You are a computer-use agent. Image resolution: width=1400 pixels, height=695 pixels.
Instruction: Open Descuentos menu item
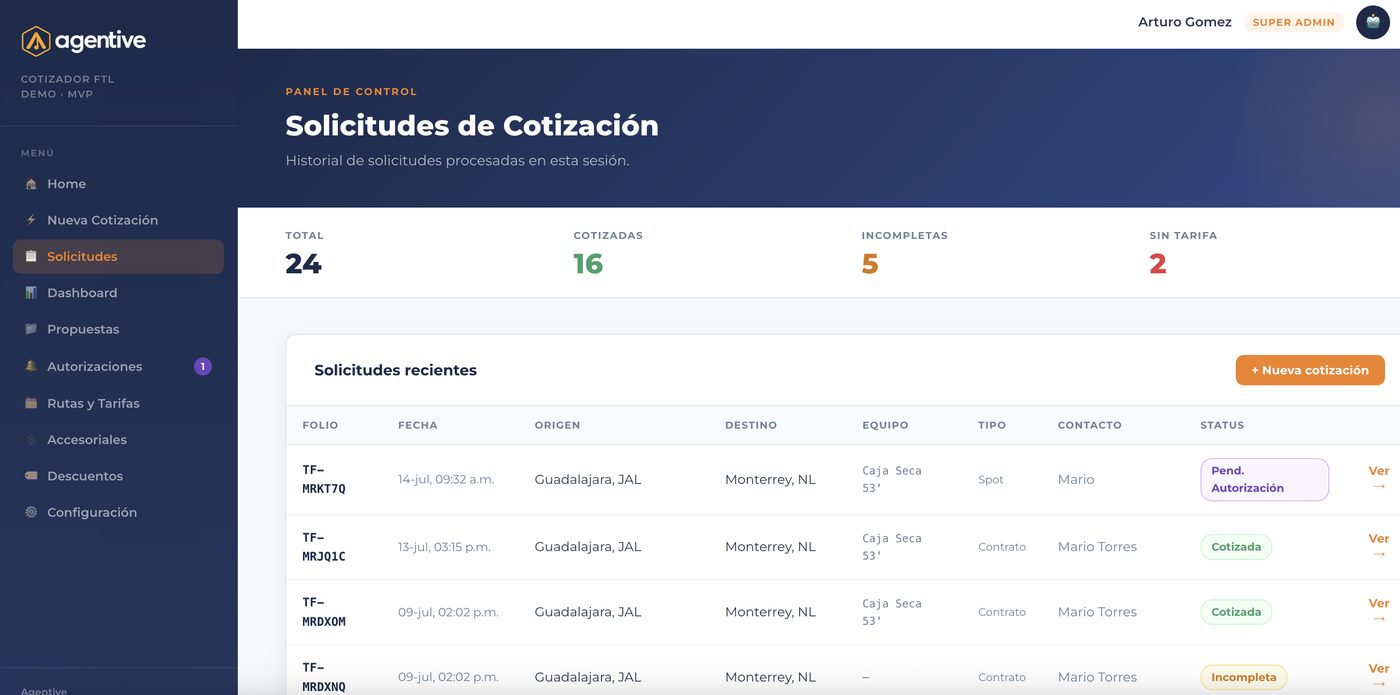coord(118,476)
